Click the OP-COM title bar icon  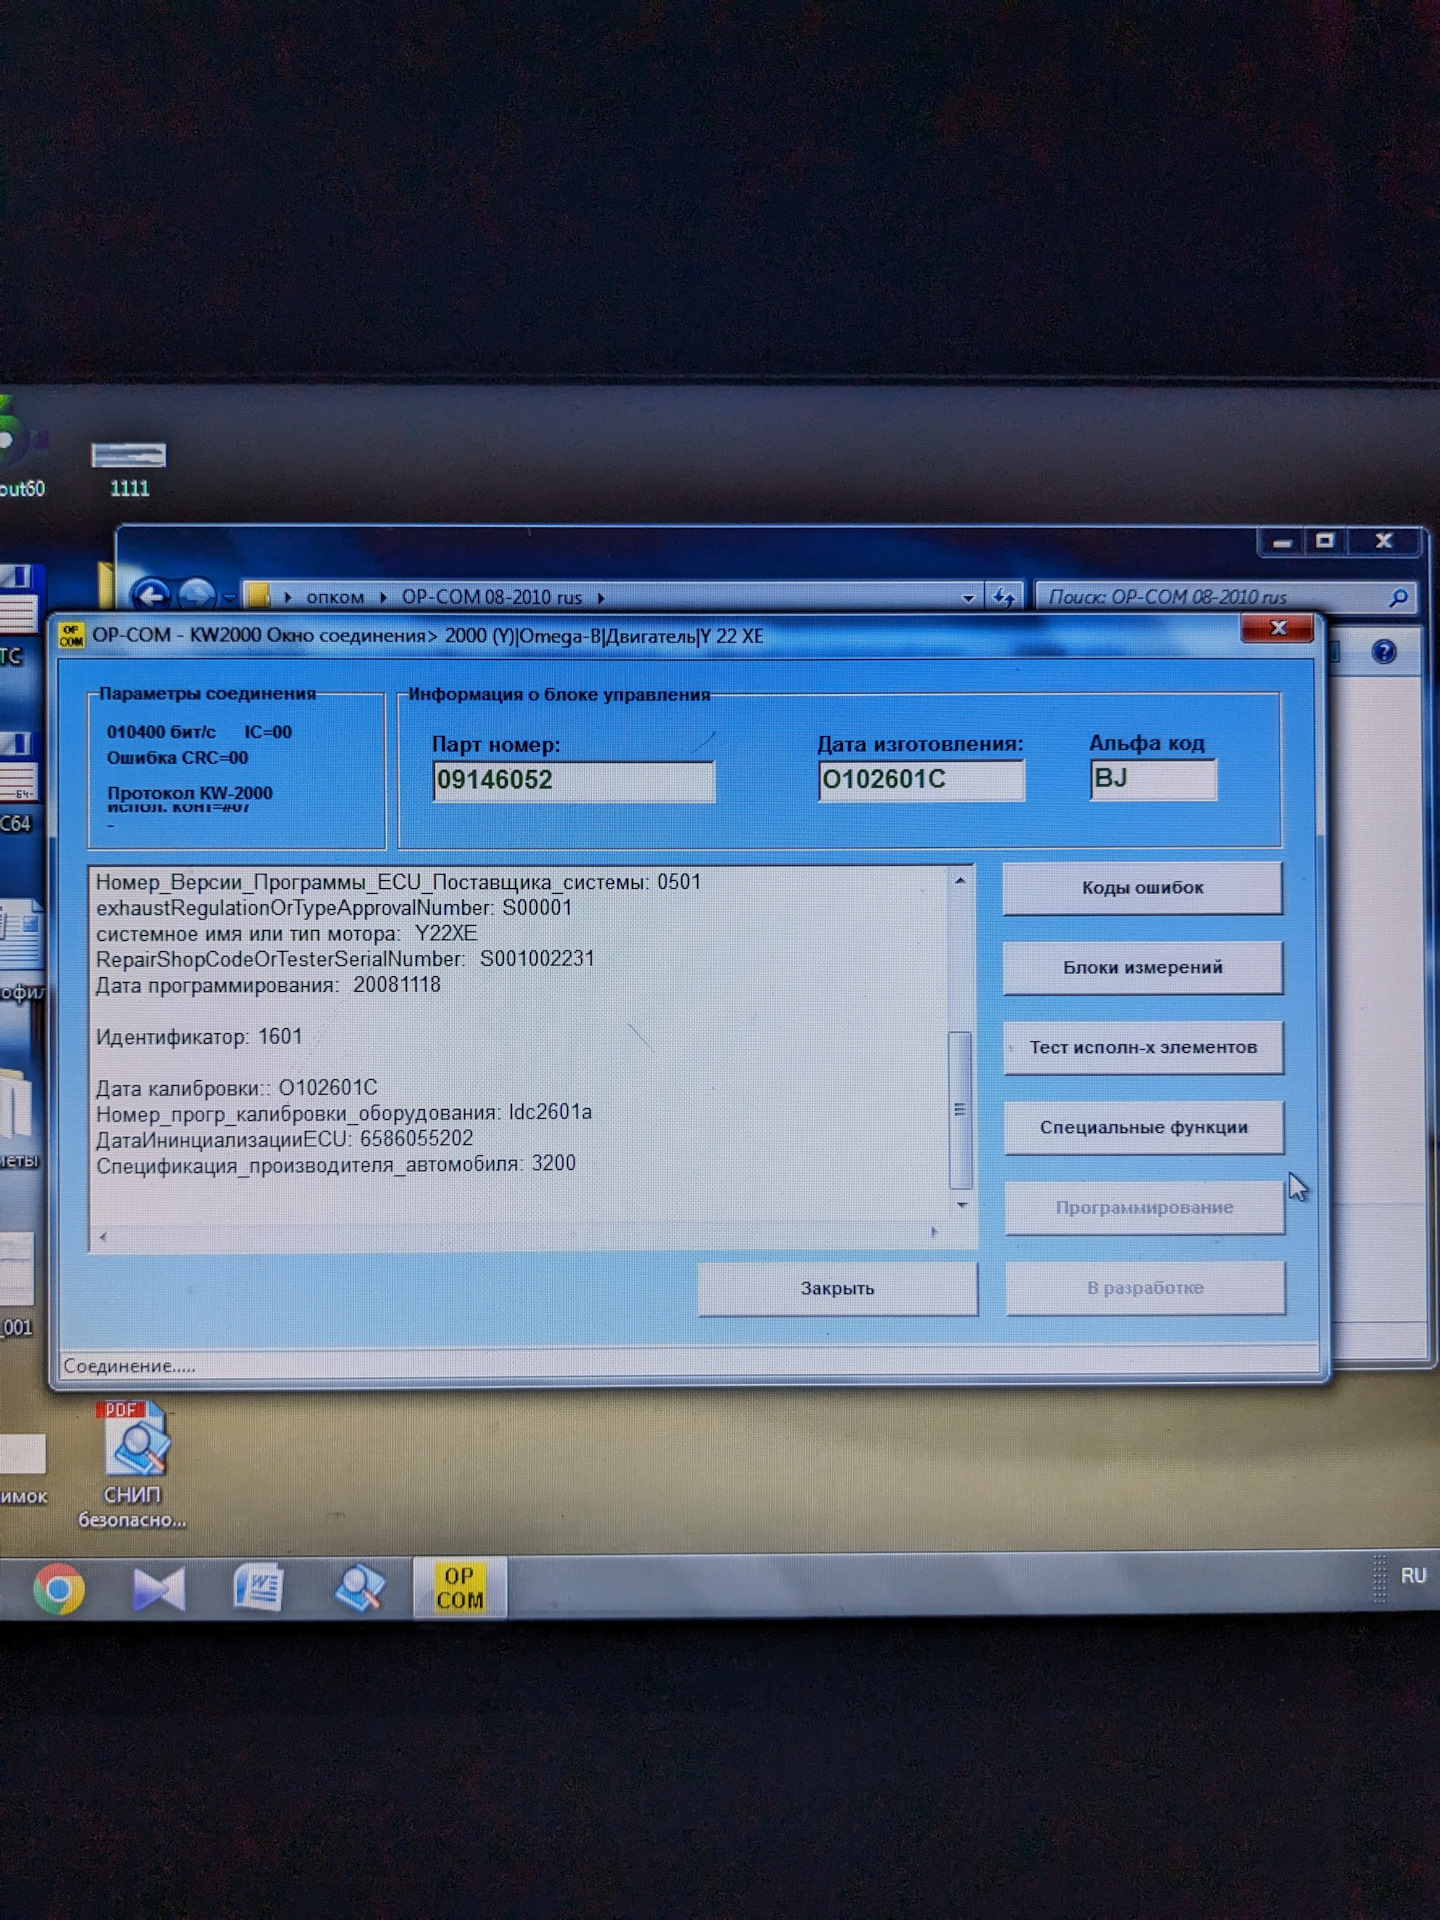click(71, 636)
